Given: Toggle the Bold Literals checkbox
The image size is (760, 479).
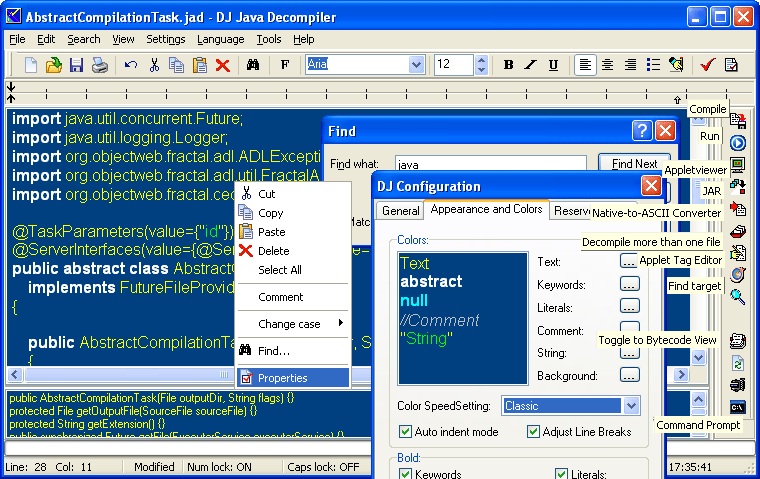Looking at the screenshot, I should pyautogui.click(x=561, y=474).
